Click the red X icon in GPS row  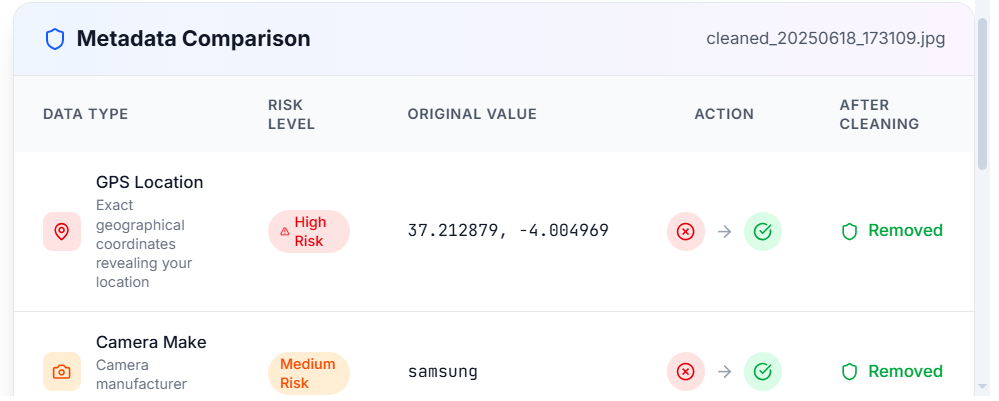[x=686, y=231]
